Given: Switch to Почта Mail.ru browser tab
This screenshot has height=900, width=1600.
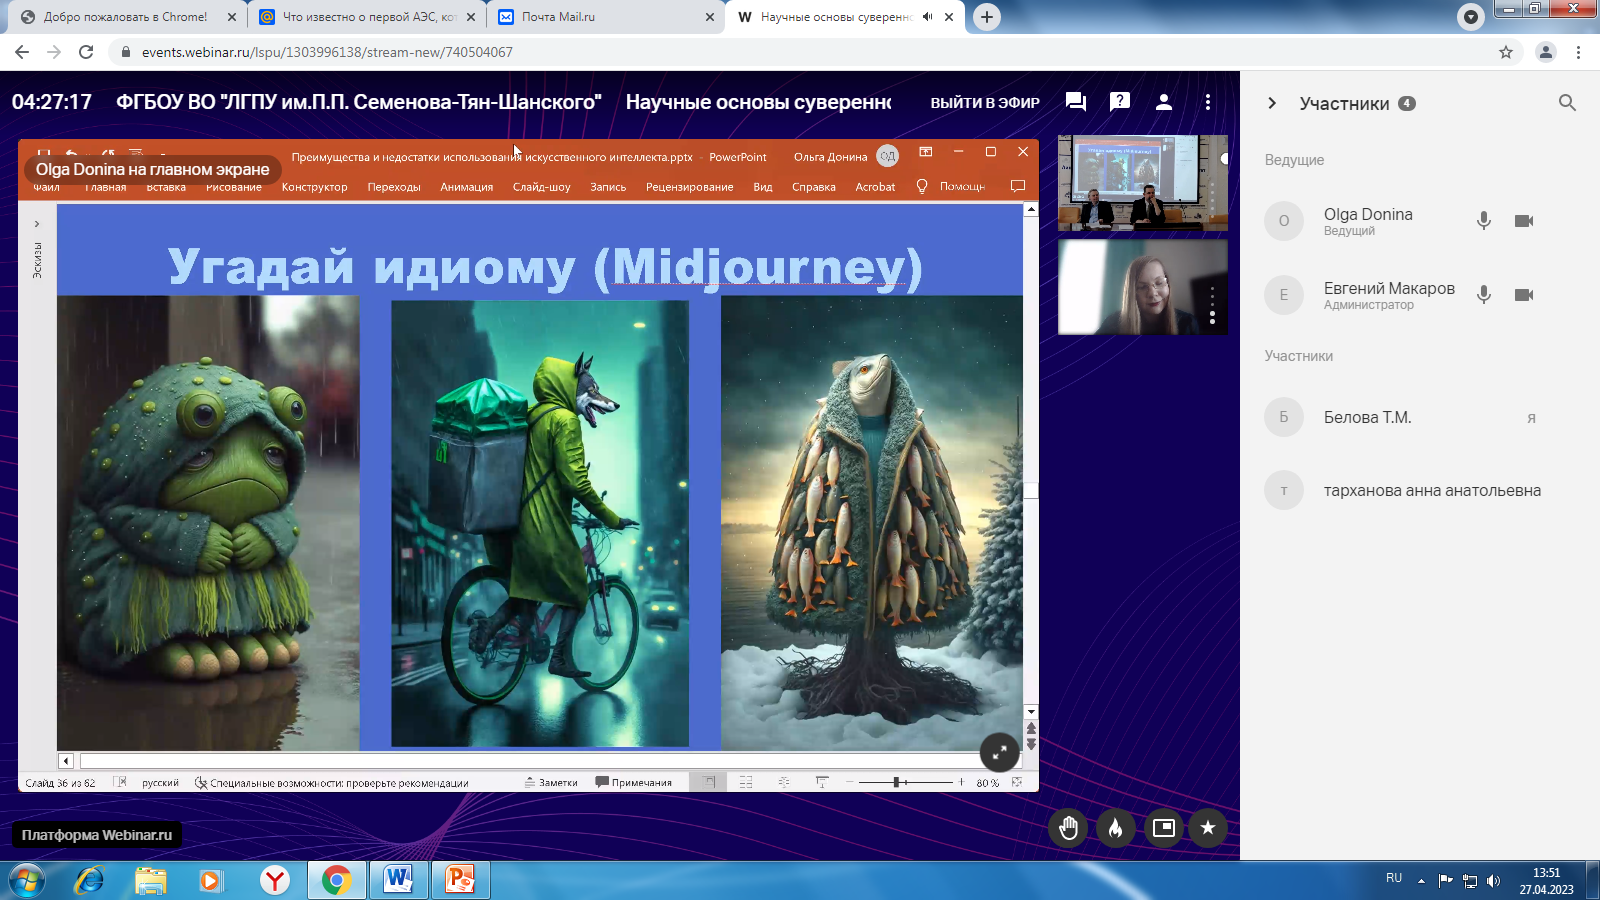Looking at the screenshot, I should tap(605, 17).
